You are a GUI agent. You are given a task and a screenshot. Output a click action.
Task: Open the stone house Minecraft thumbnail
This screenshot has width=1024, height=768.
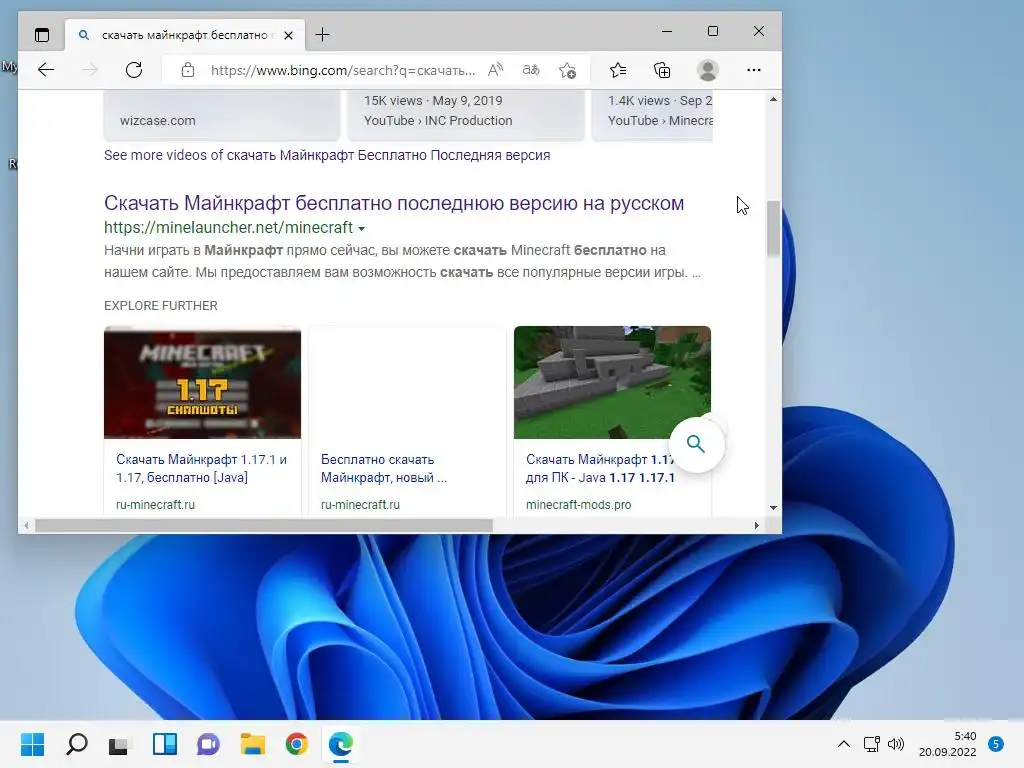tap(612, 383)
